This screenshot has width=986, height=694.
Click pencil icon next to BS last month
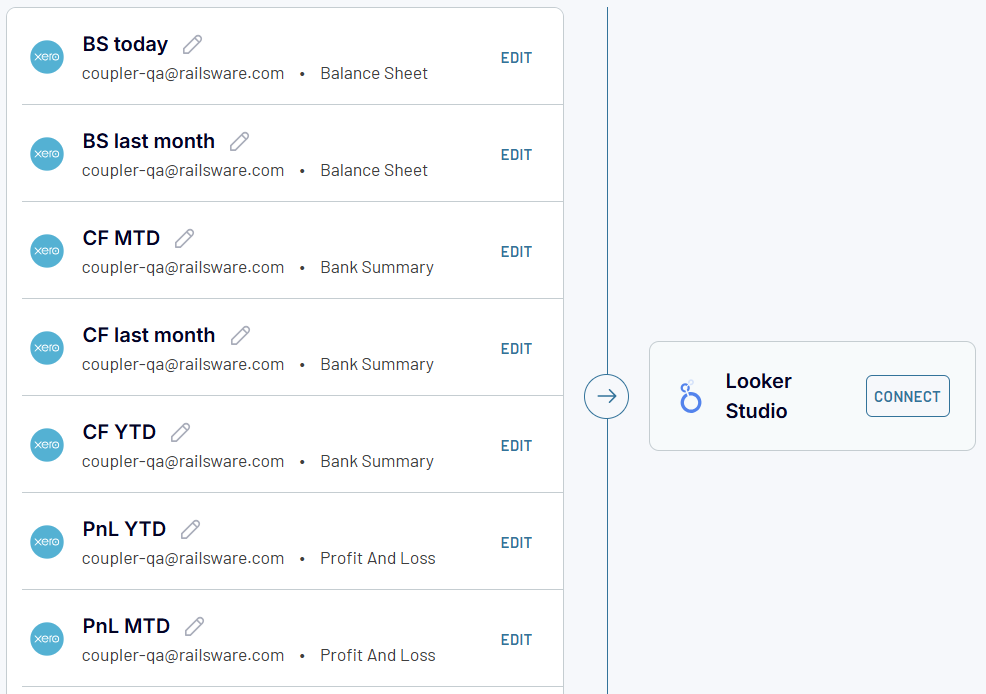(x=240, y=141)
